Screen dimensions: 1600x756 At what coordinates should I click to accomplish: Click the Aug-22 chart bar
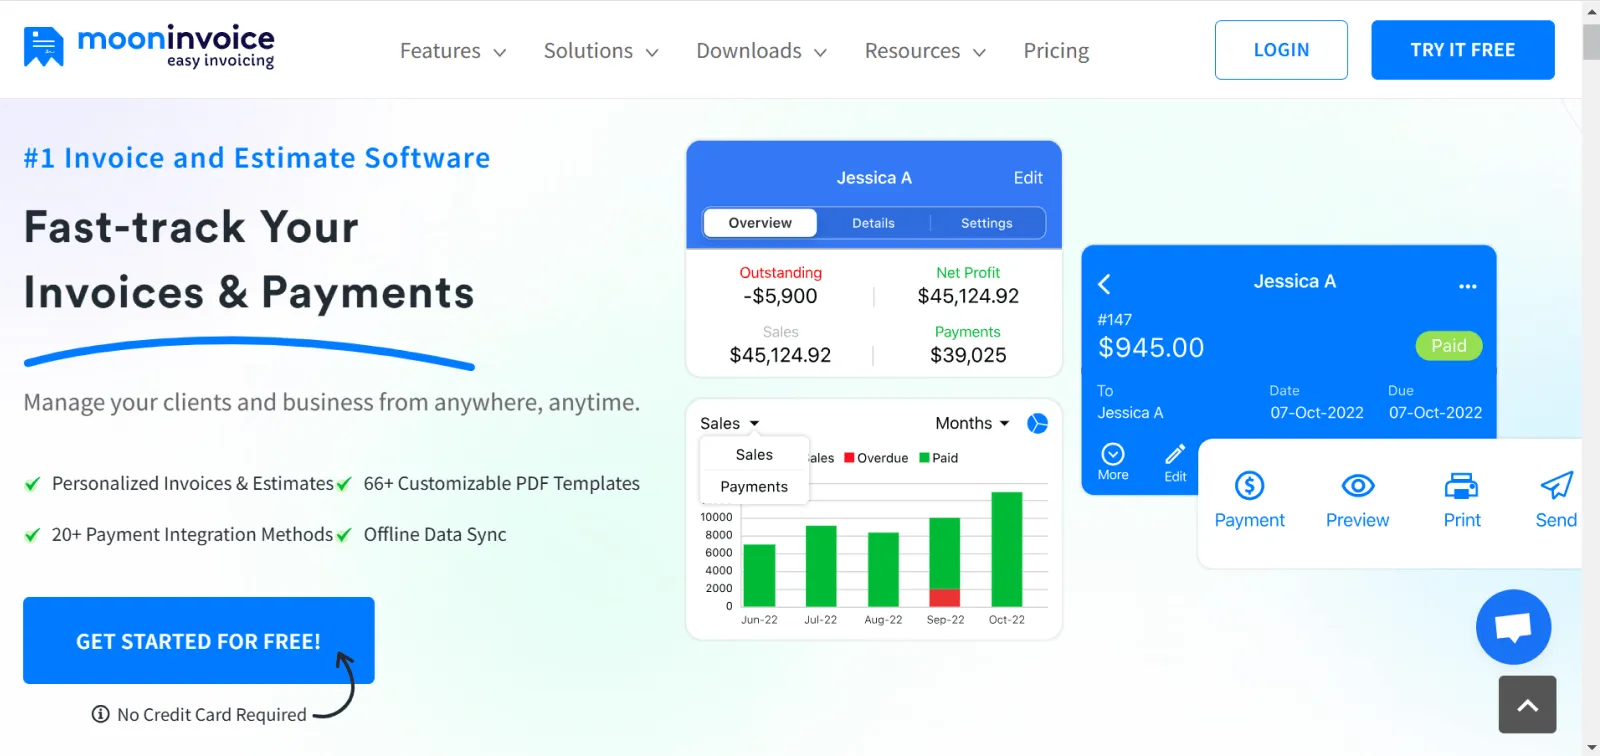coord(883,570)
